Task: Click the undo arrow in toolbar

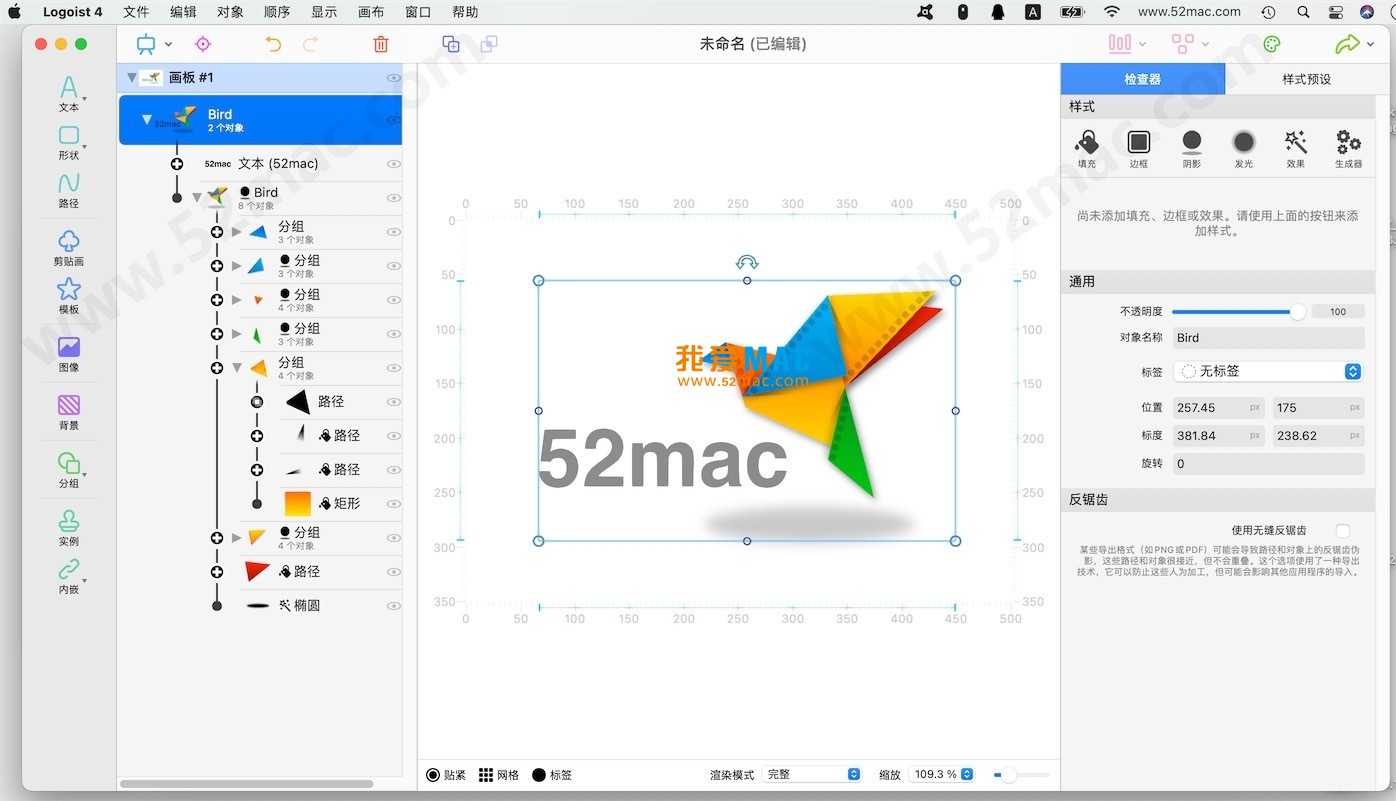Action: click(x=273, y=44)
